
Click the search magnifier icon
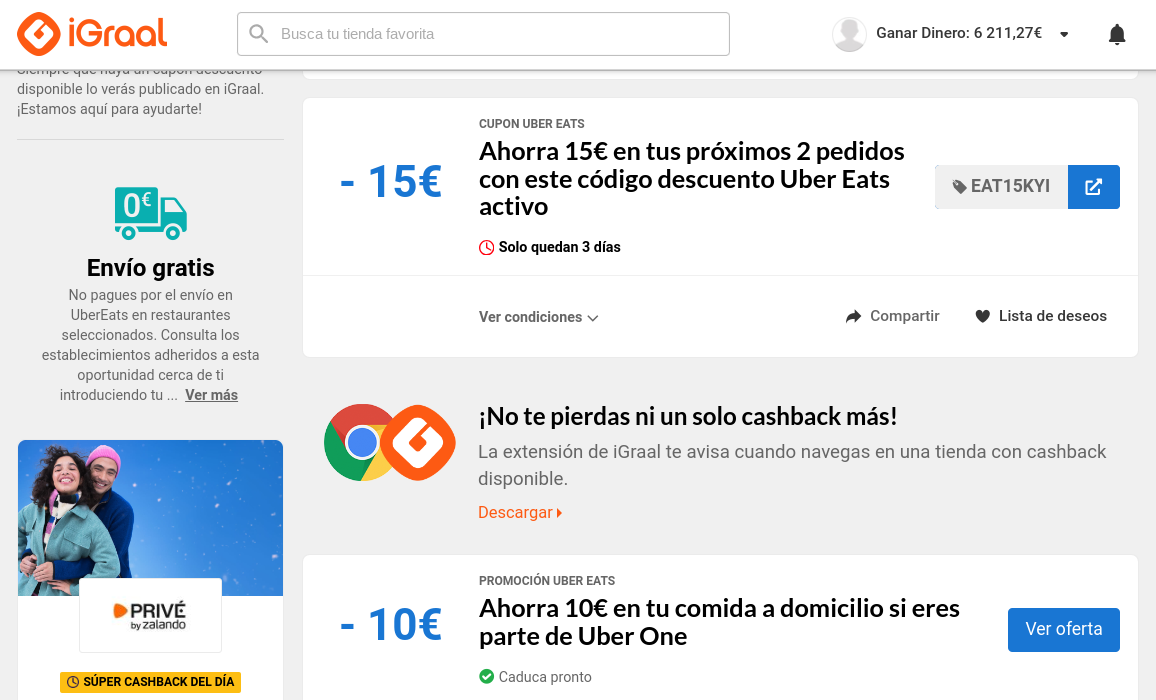point(259,34)
